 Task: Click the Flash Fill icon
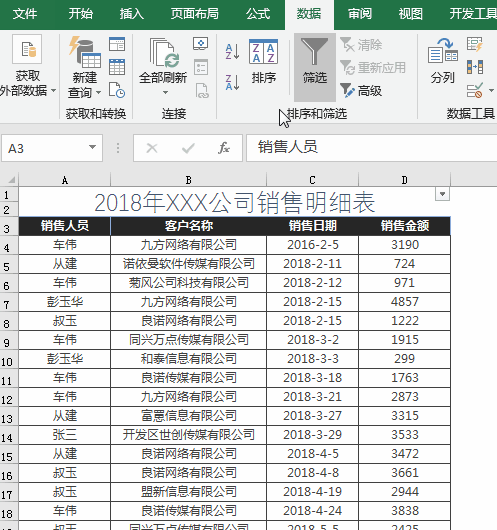tap(475, 44)
